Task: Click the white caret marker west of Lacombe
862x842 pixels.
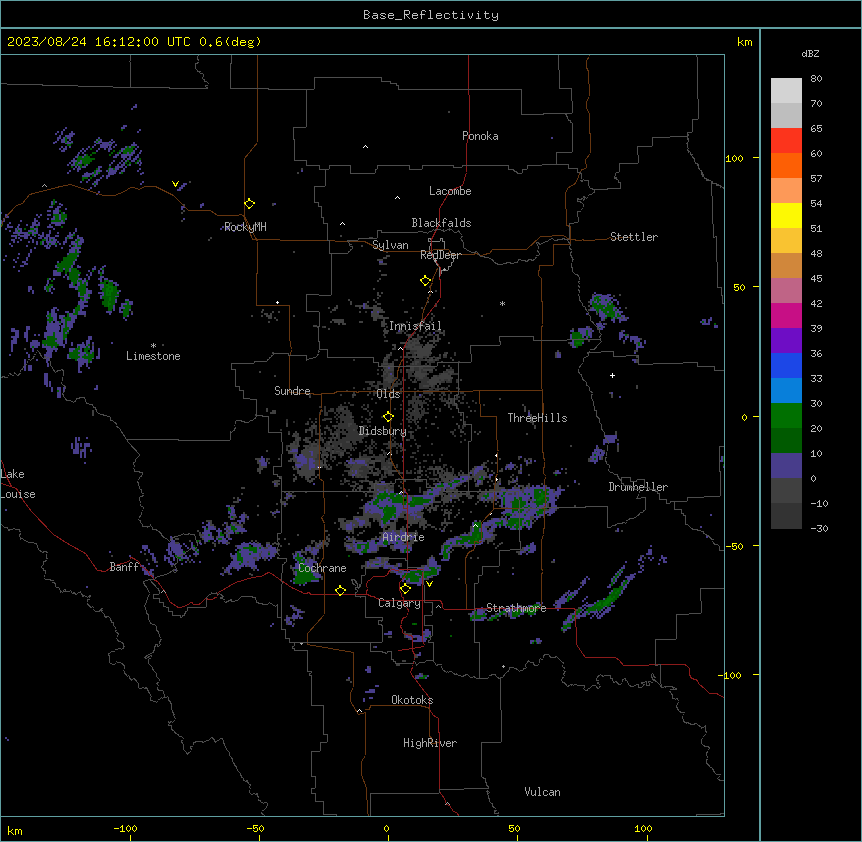Action: (x=397, y=198)
